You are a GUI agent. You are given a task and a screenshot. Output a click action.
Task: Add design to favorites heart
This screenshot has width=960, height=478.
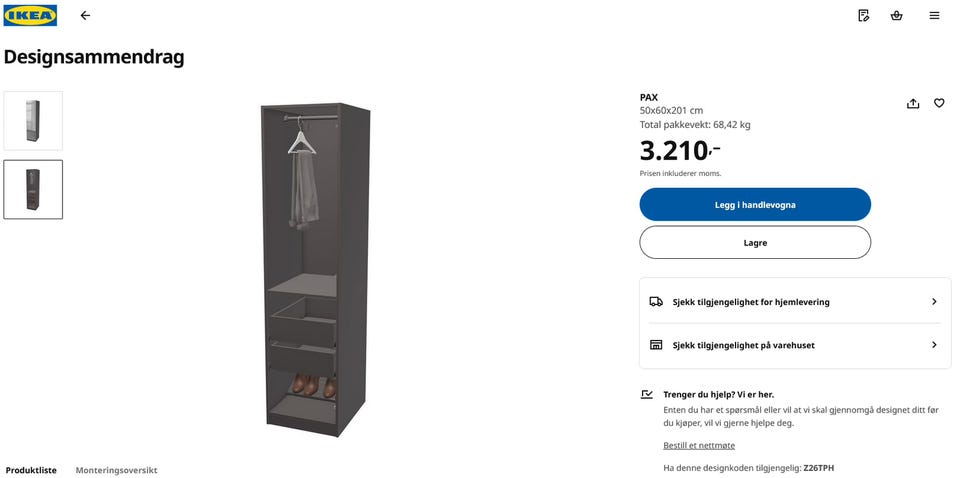coord(939,103)
